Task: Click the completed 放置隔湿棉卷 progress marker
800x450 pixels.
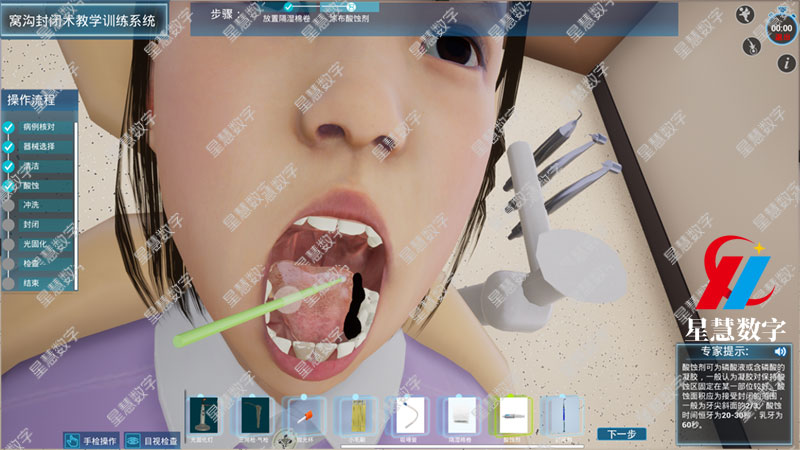Action: click(289, 7)
